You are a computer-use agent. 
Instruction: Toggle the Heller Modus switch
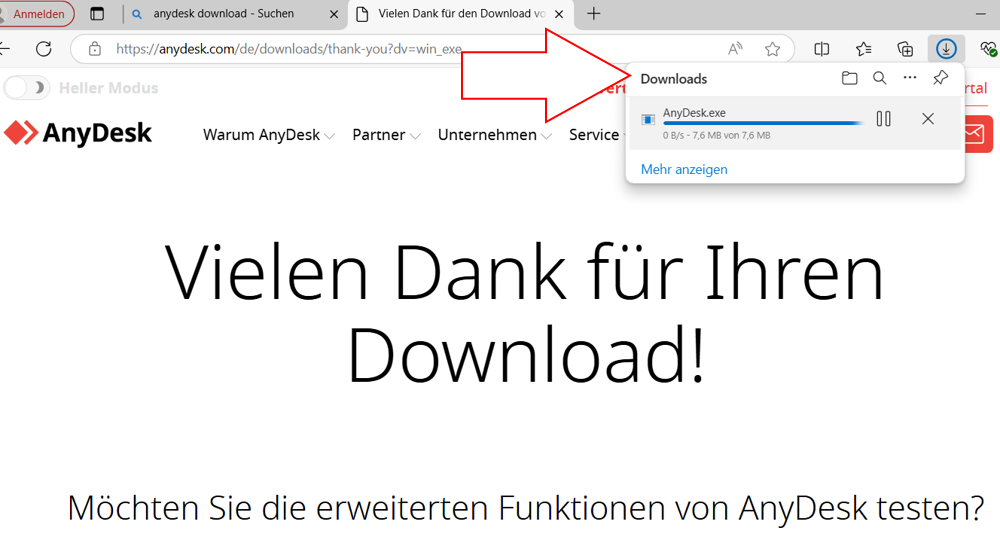click(x=27, y=88)
